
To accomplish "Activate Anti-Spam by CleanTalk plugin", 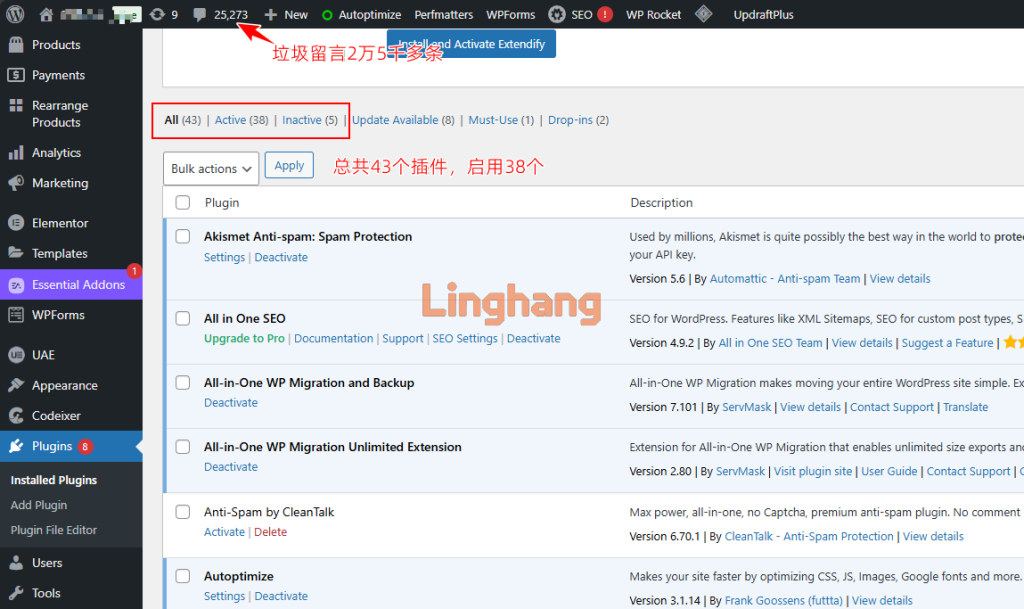I will (x=224, y=532).
